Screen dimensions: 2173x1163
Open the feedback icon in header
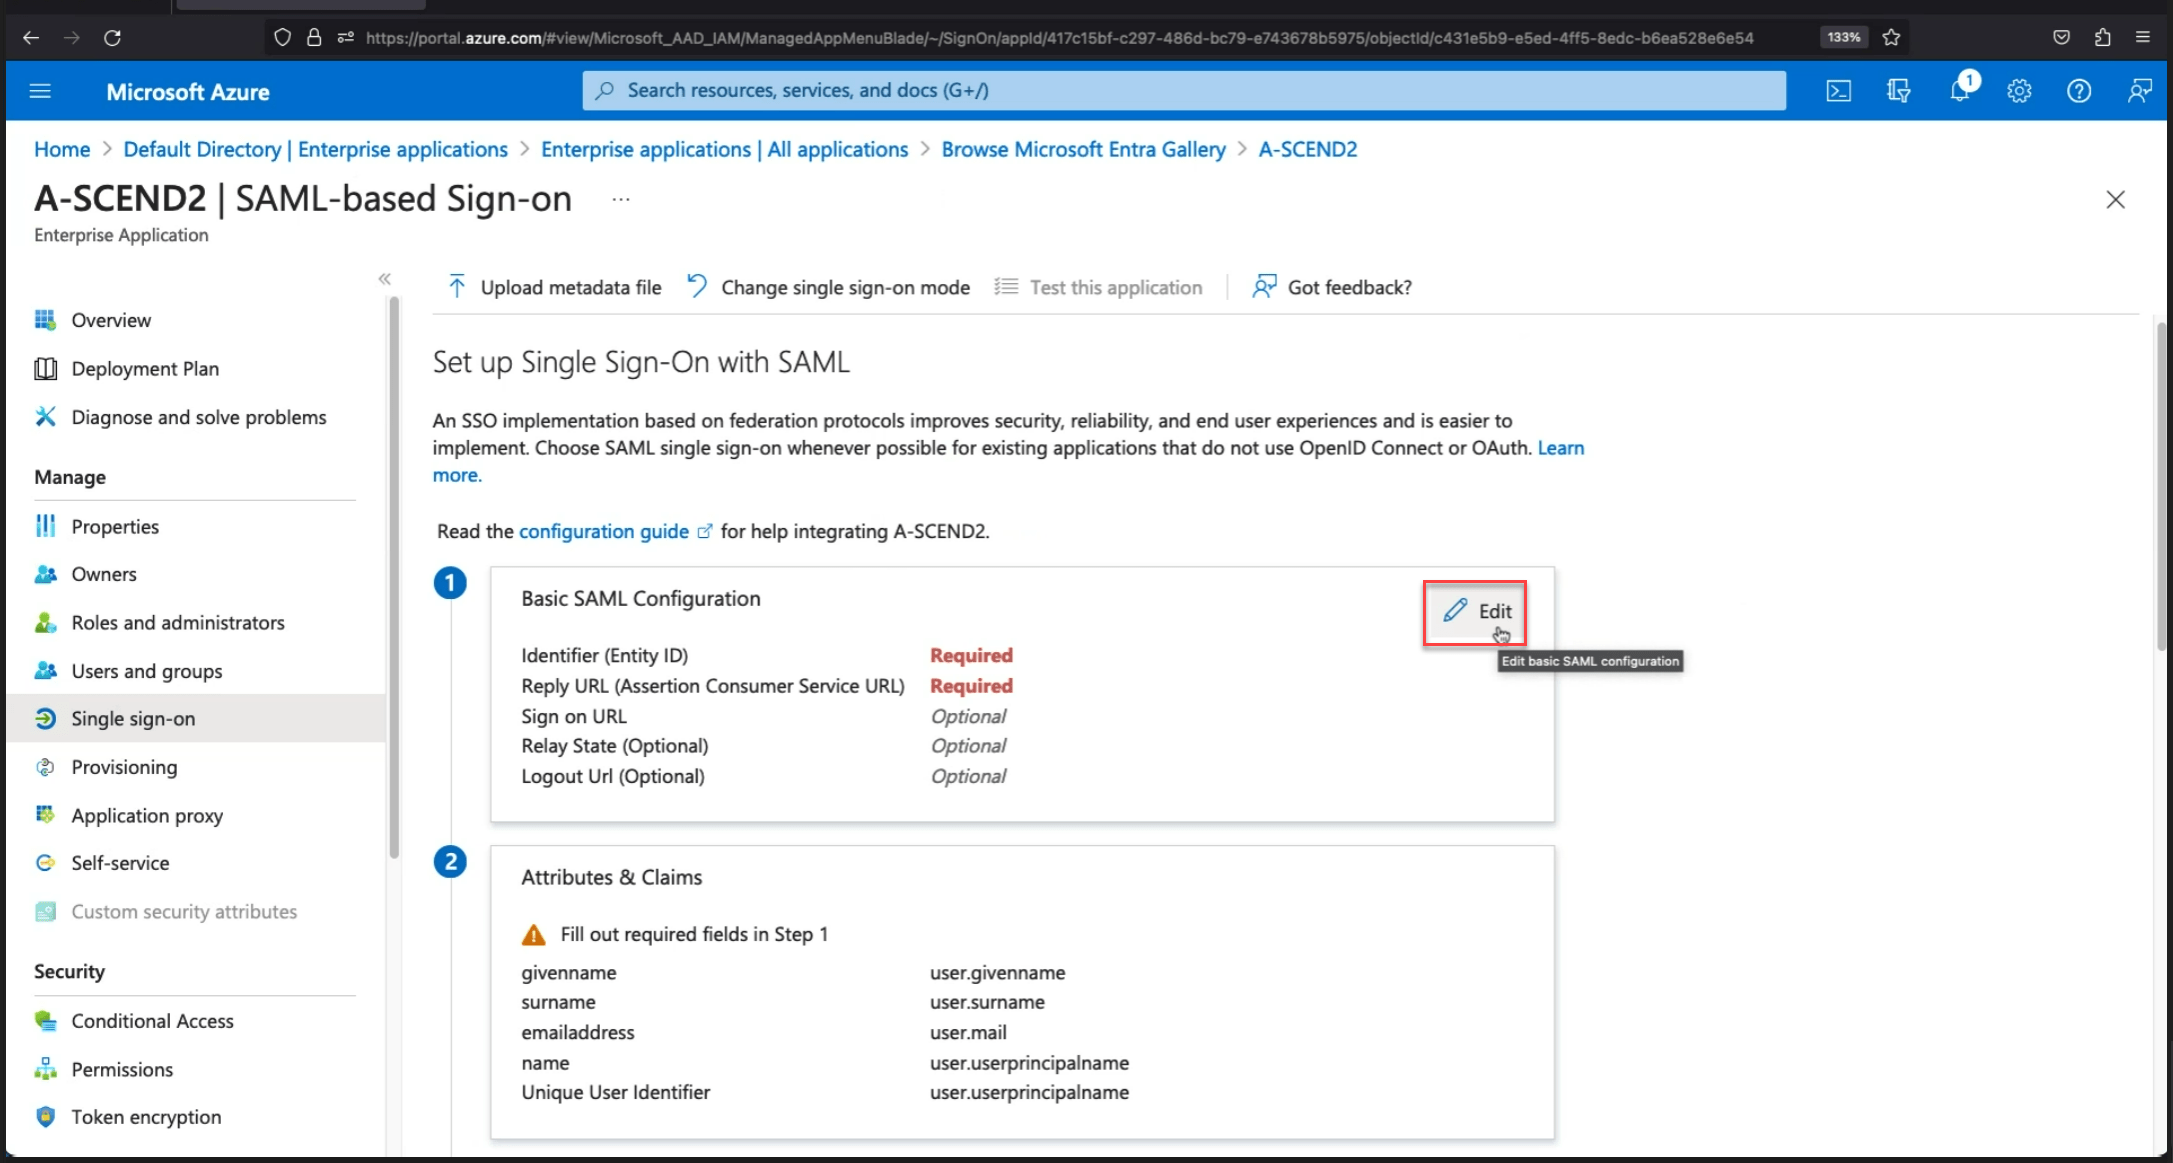[2139, 91]
